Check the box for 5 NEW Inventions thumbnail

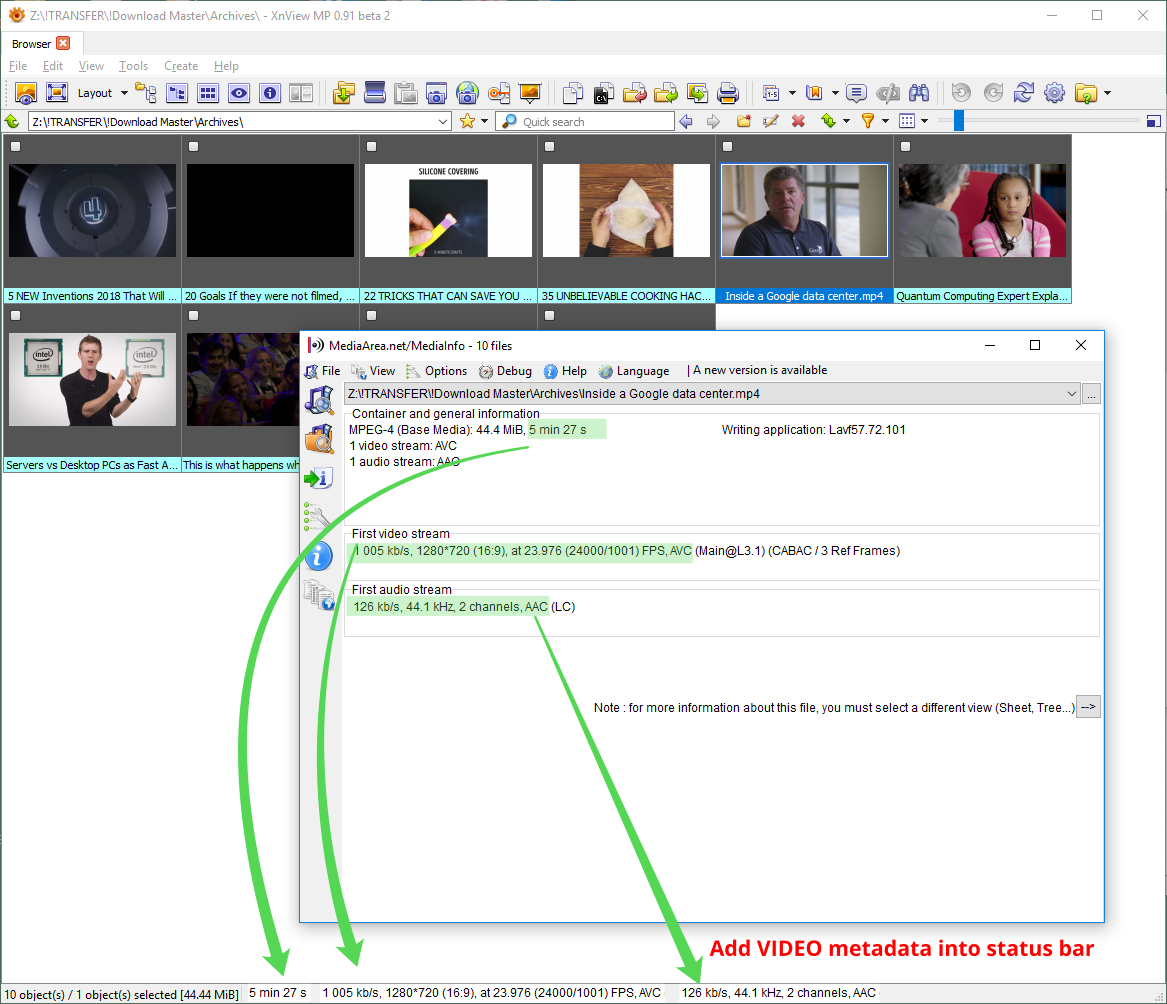tap(16, 147)
